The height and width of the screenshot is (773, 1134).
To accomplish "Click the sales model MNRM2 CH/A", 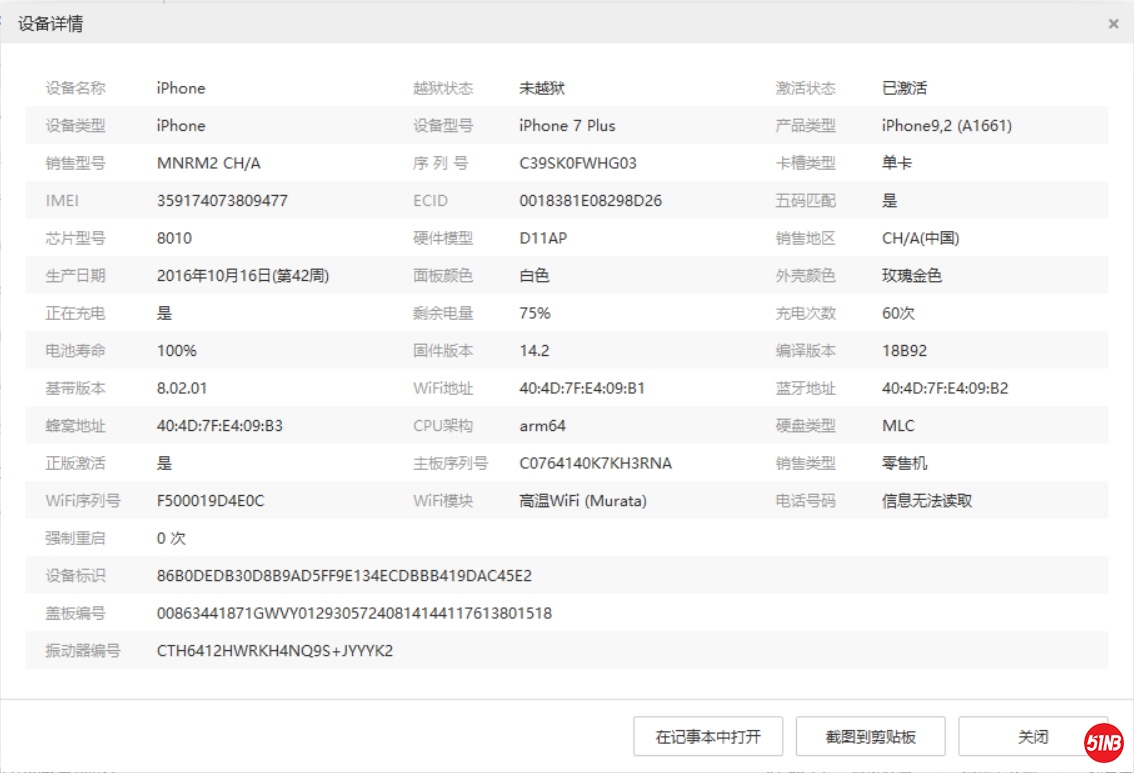I will tap(208, 163).
